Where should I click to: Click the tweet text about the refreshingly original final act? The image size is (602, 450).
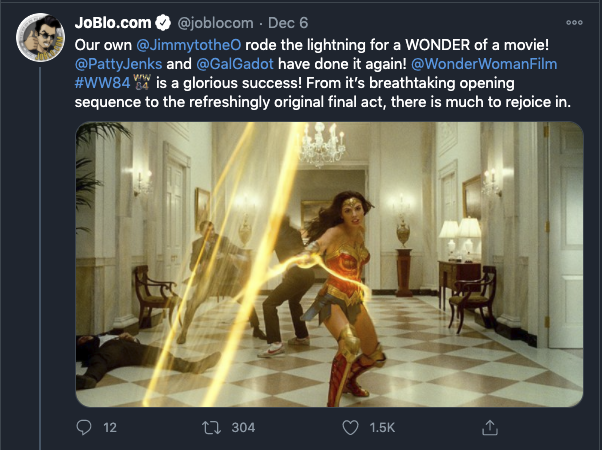tap(322, 102)
